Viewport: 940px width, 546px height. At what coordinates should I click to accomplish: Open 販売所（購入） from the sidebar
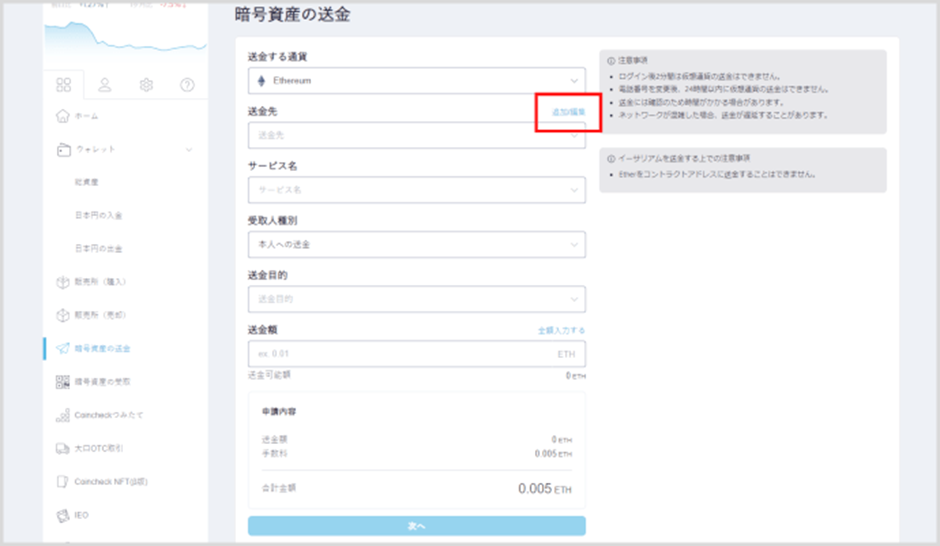(100, 282)
